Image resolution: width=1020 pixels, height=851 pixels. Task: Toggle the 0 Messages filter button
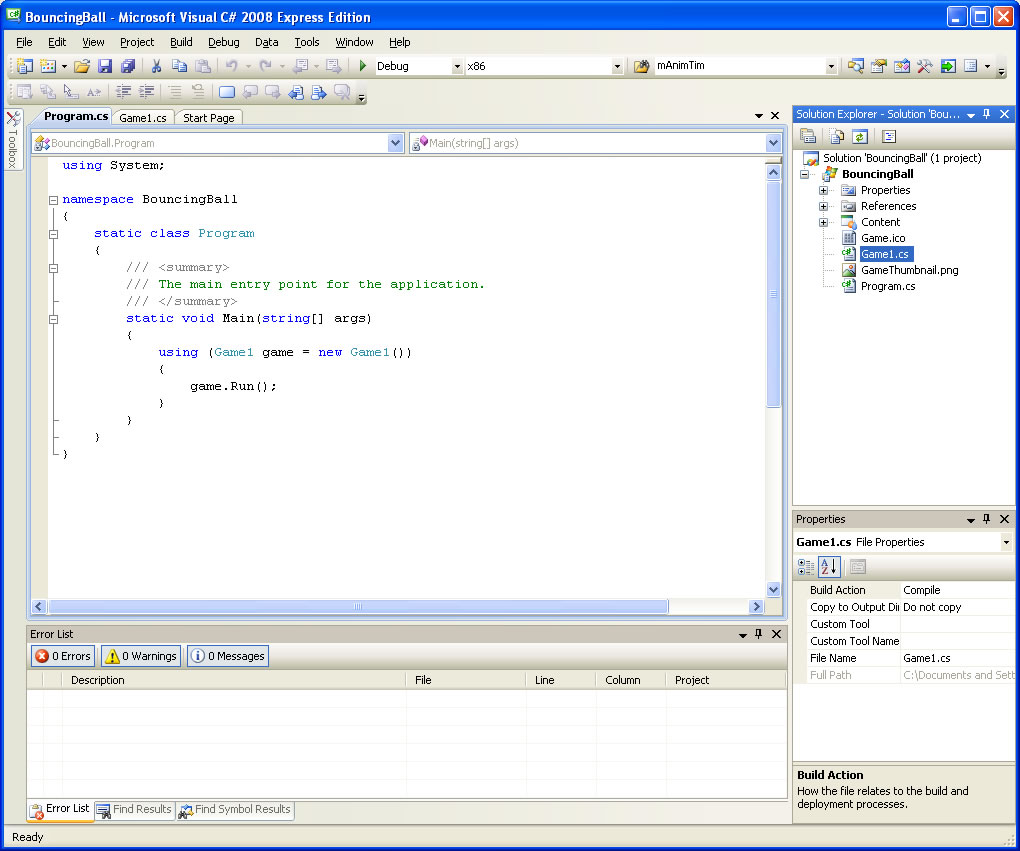pos(228,656)
